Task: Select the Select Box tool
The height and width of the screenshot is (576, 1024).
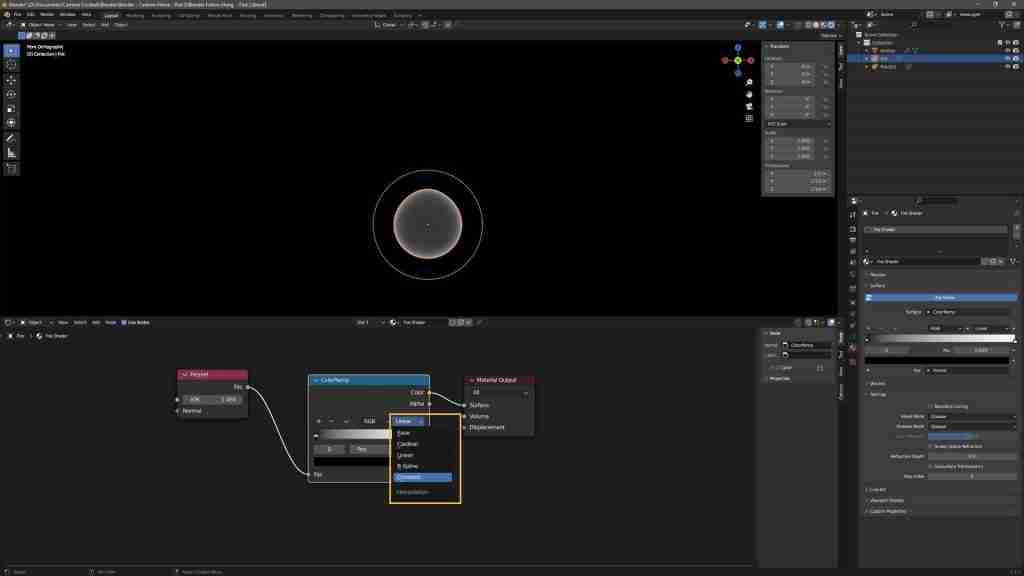Action: tap(11, 50)
